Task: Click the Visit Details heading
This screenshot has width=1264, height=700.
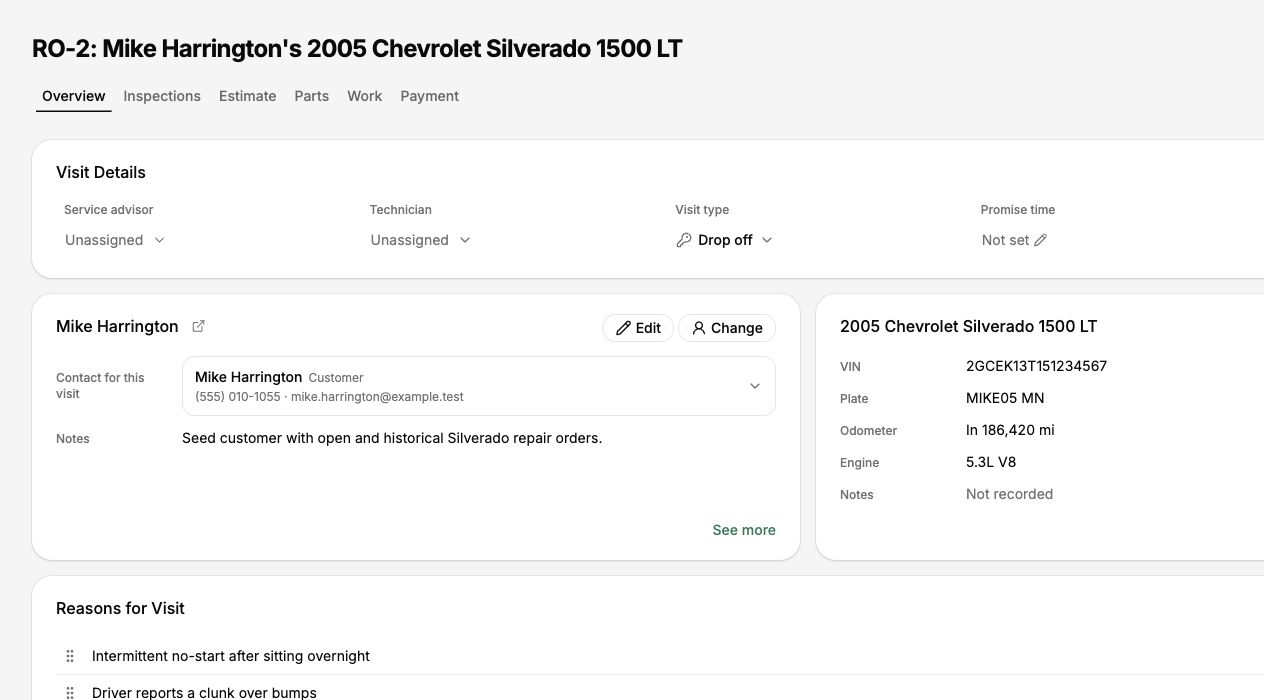Action: pos(101,172)
